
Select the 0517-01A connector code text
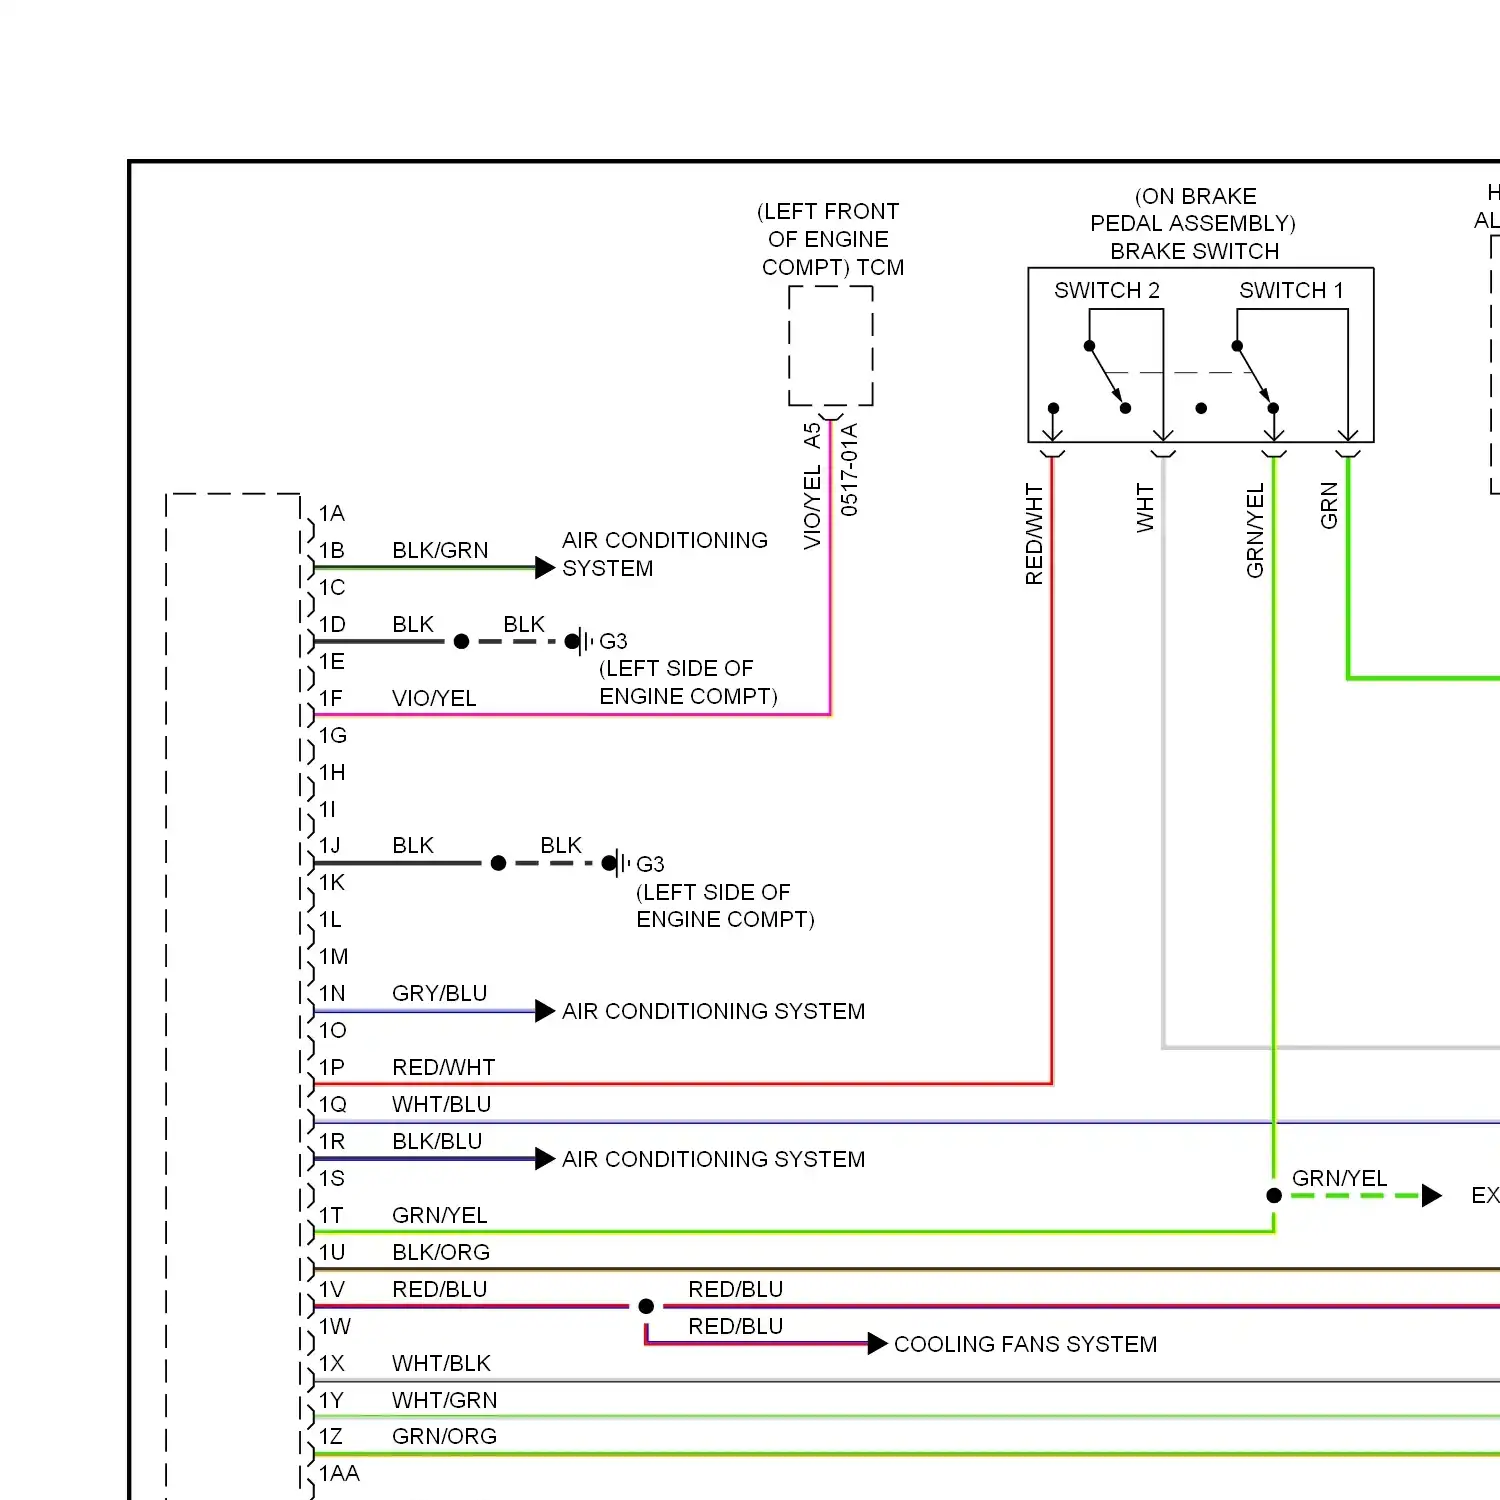[849, 469]
